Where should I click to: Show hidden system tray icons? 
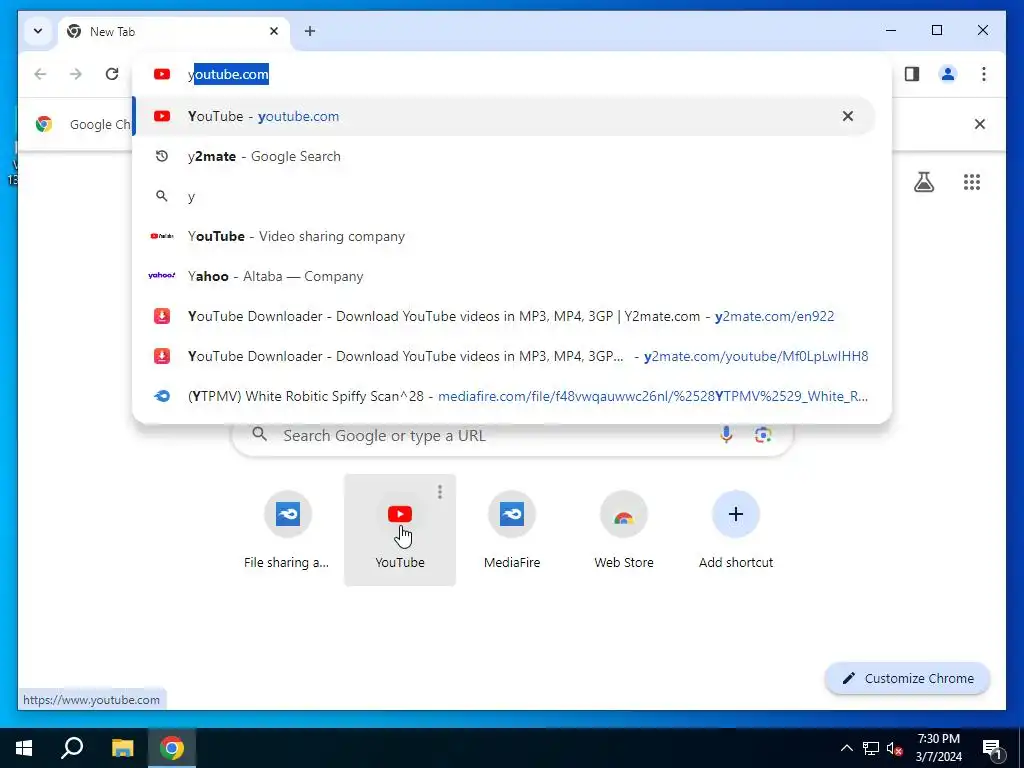point(846,748)
